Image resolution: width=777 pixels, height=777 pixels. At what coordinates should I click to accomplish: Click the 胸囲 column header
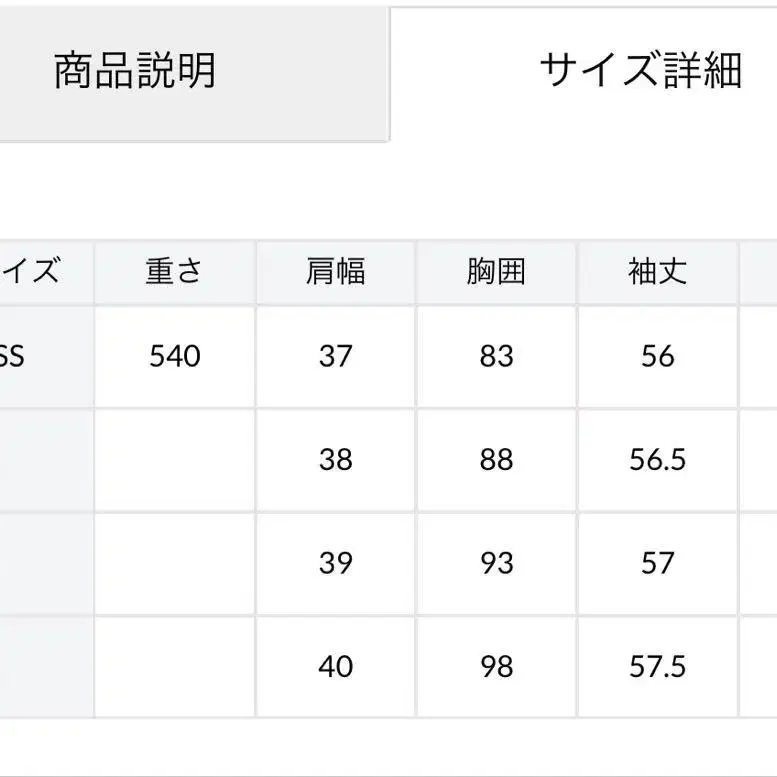point(496,272)
